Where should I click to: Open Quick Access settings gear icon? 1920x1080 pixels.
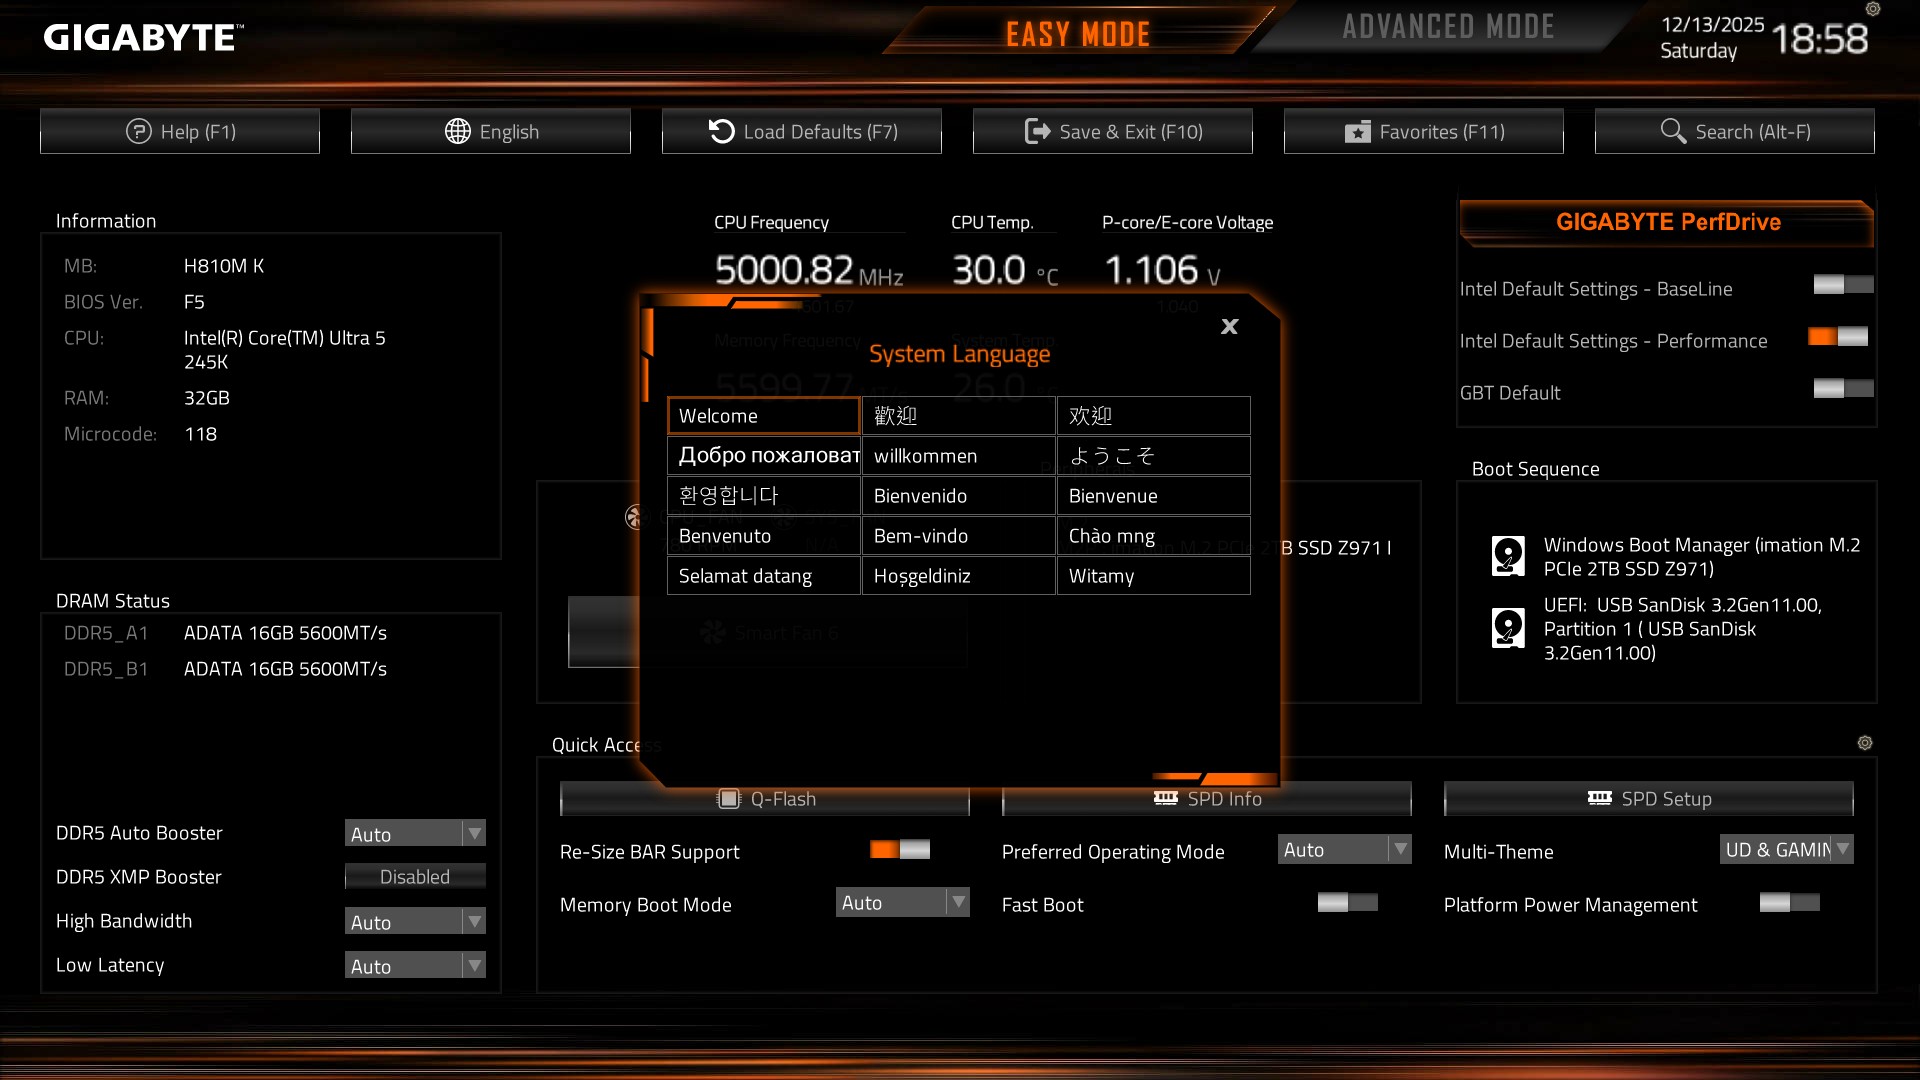(x=1864, y=743)
